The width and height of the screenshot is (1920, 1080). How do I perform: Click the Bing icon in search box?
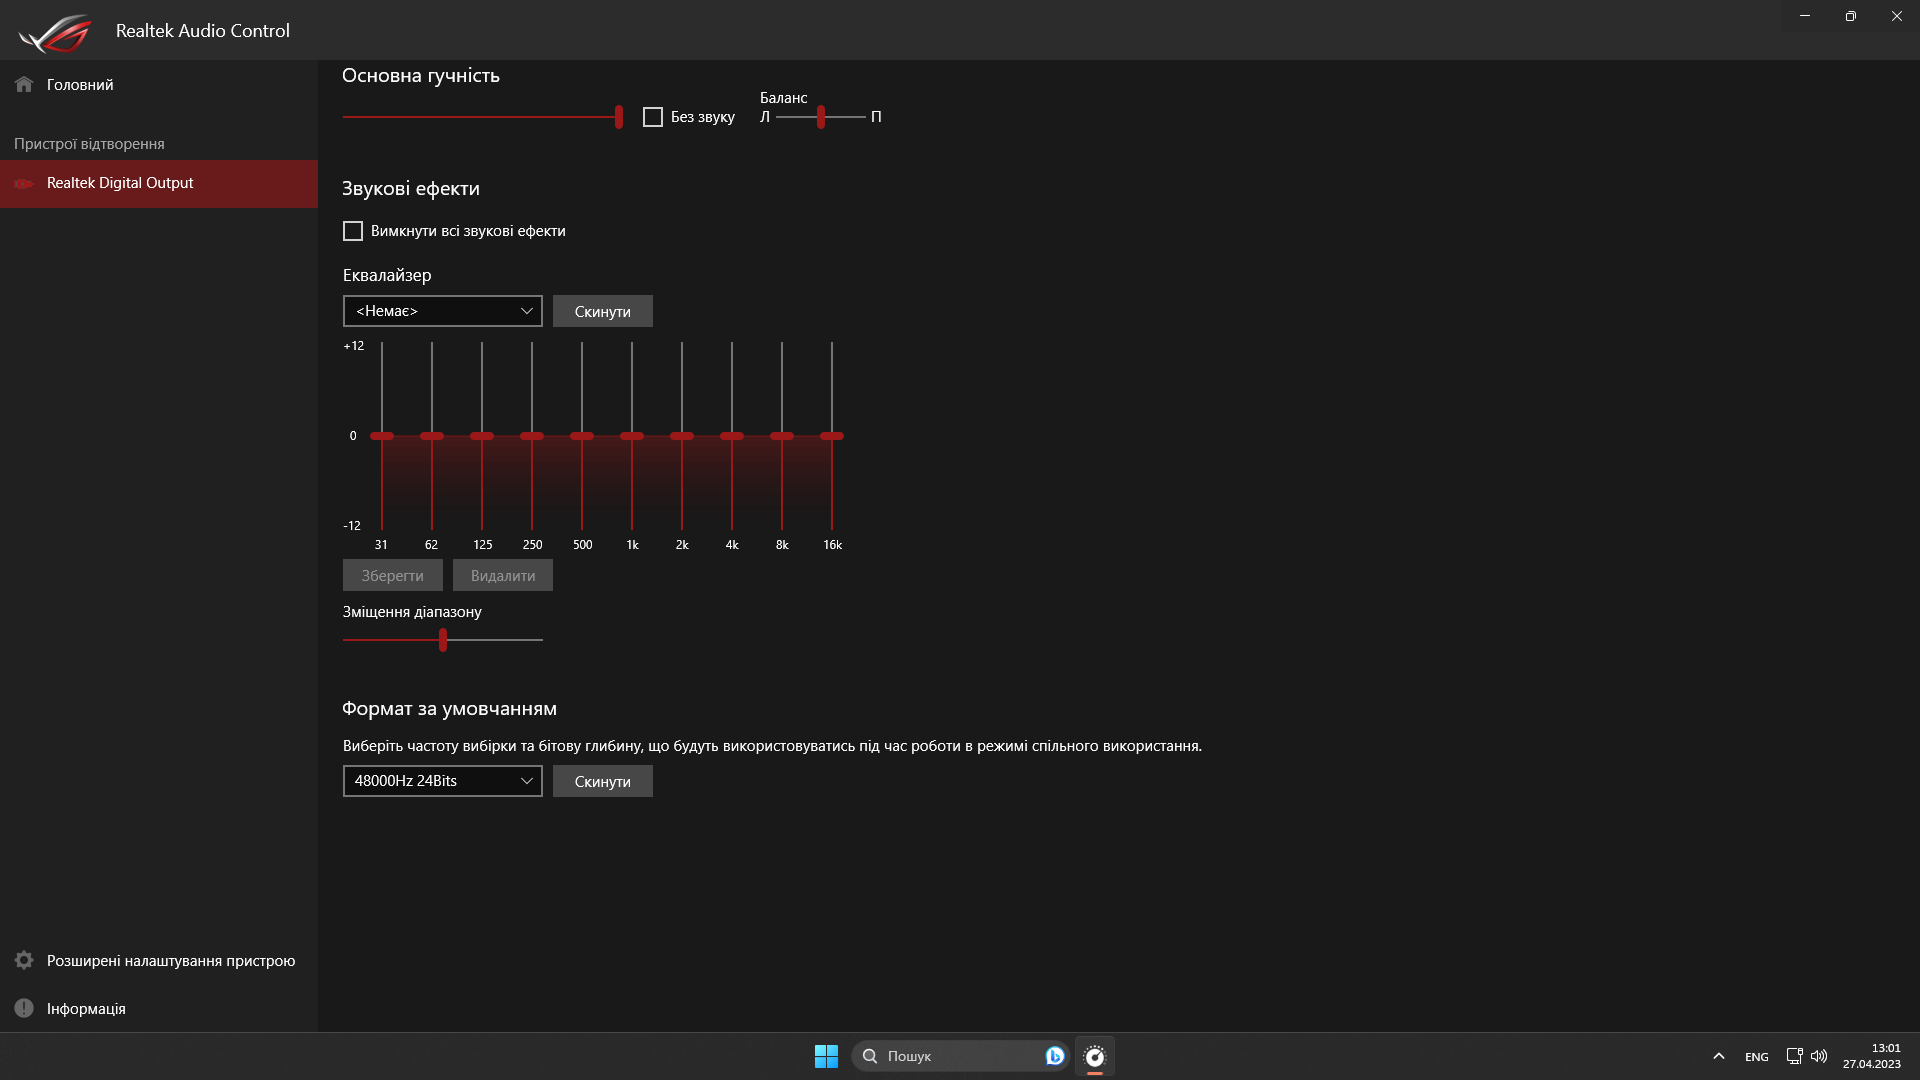[1054, 1056]
